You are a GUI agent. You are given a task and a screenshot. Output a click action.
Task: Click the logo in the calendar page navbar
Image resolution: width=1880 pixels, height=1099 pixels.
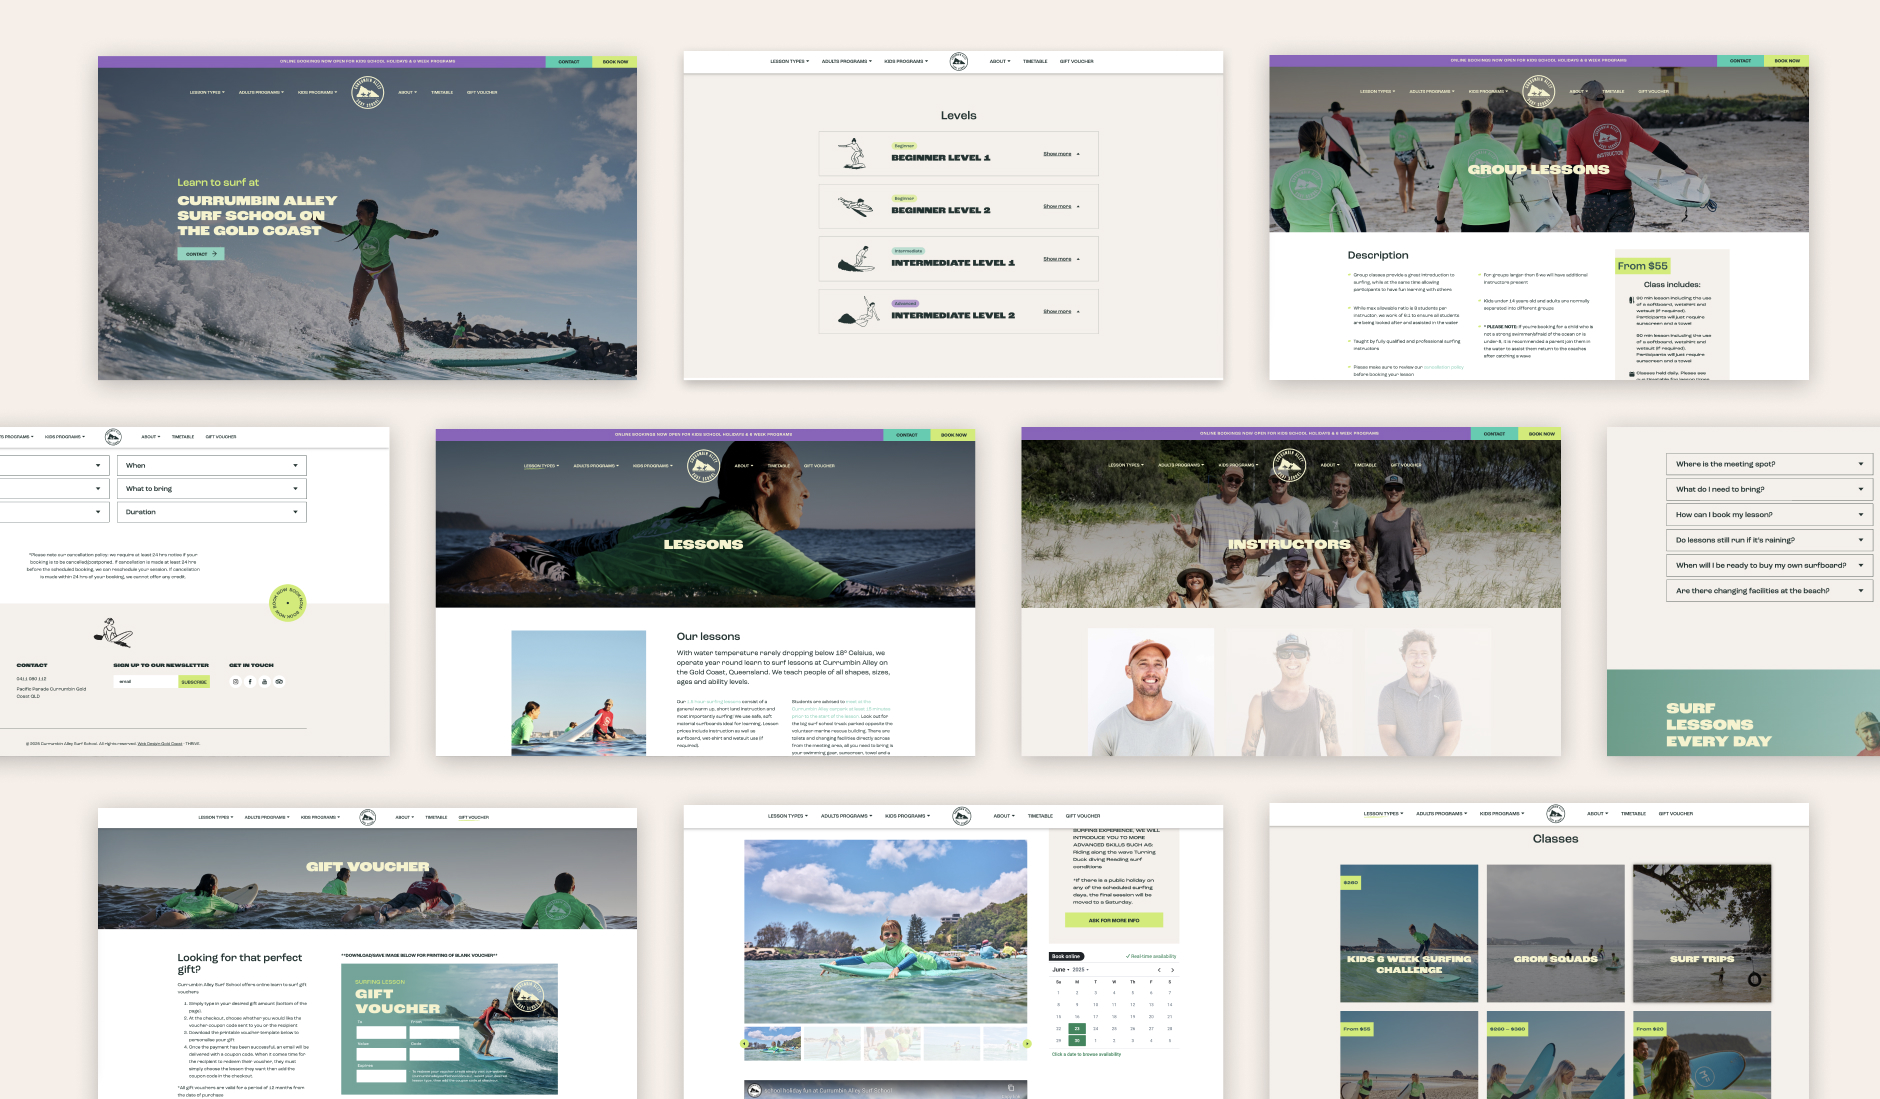tap(961, 816)
